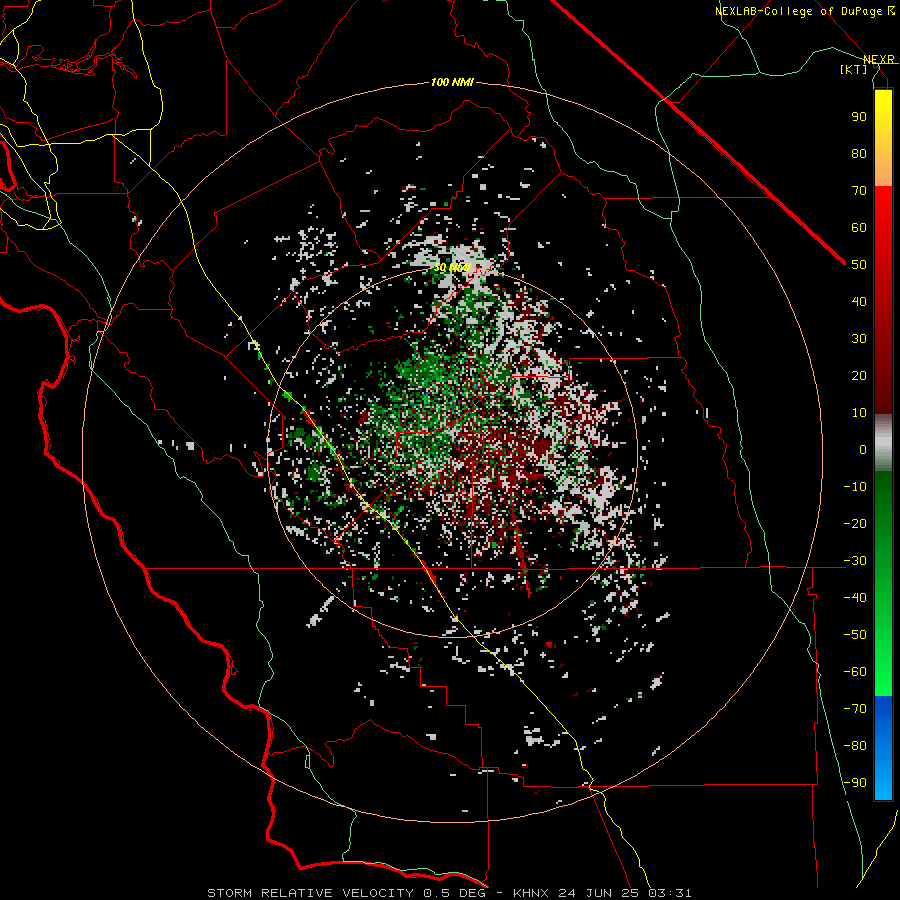Click the 70 value on the velocity scale
900x900 pixels.
pyautogui.click(x=859, y=191)
